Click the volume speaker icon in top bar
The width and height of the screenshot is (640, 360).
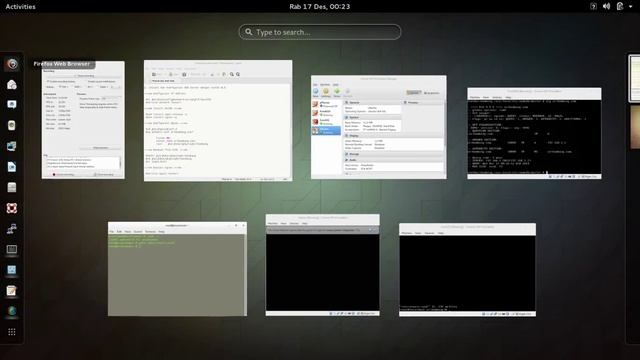click(x=607, y=6)
